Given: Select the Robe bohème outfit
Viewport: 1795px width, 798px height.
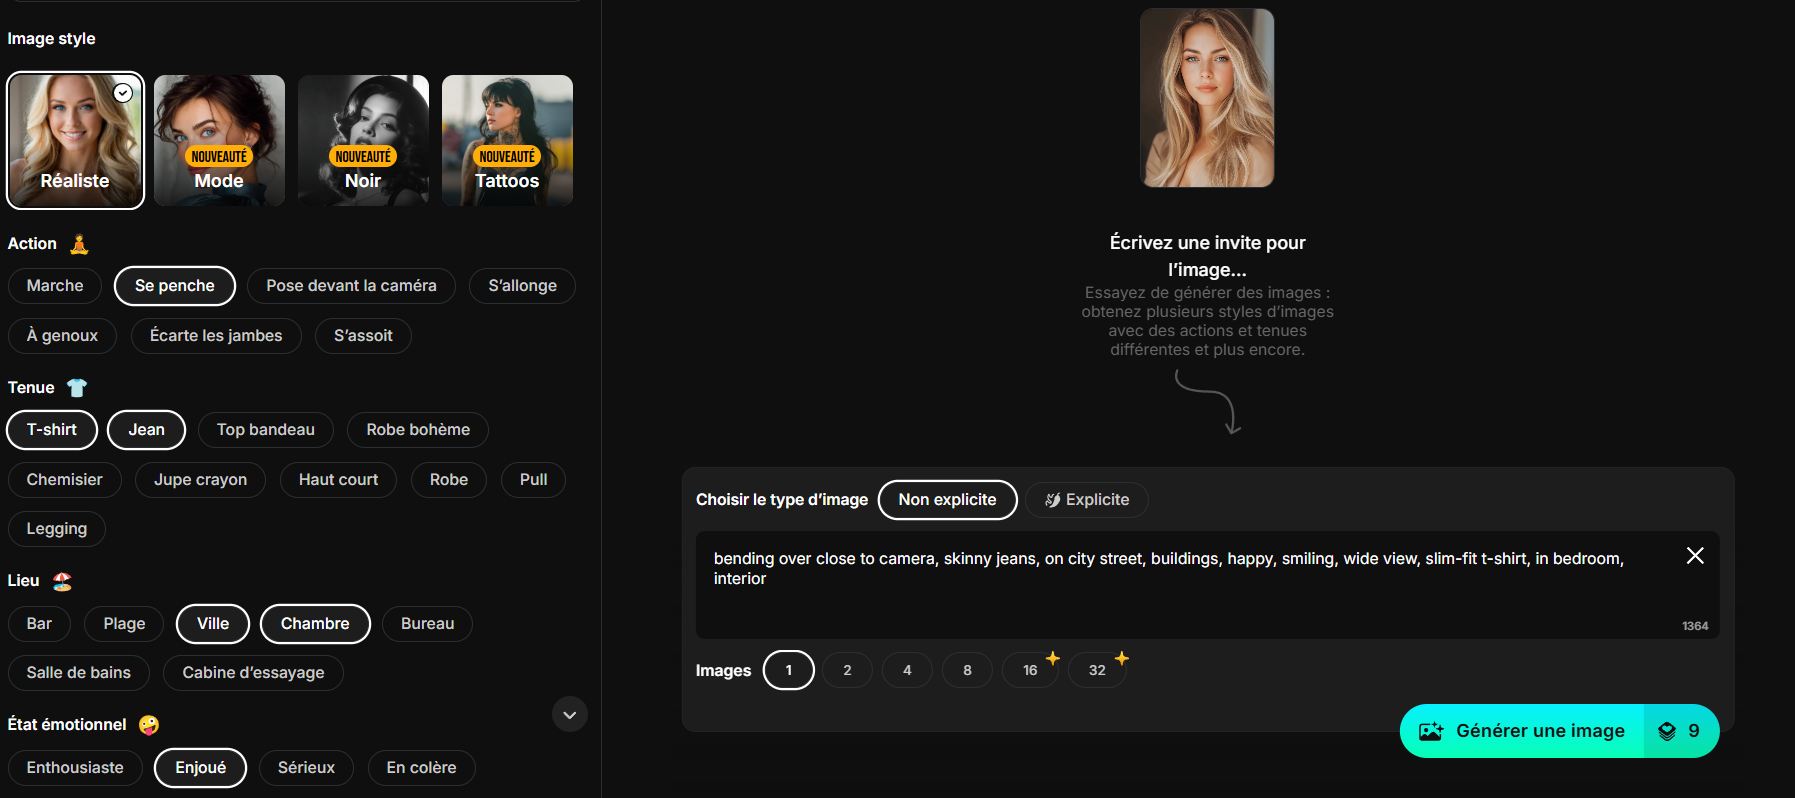Looking at the screenshot, I should [418, 430].
